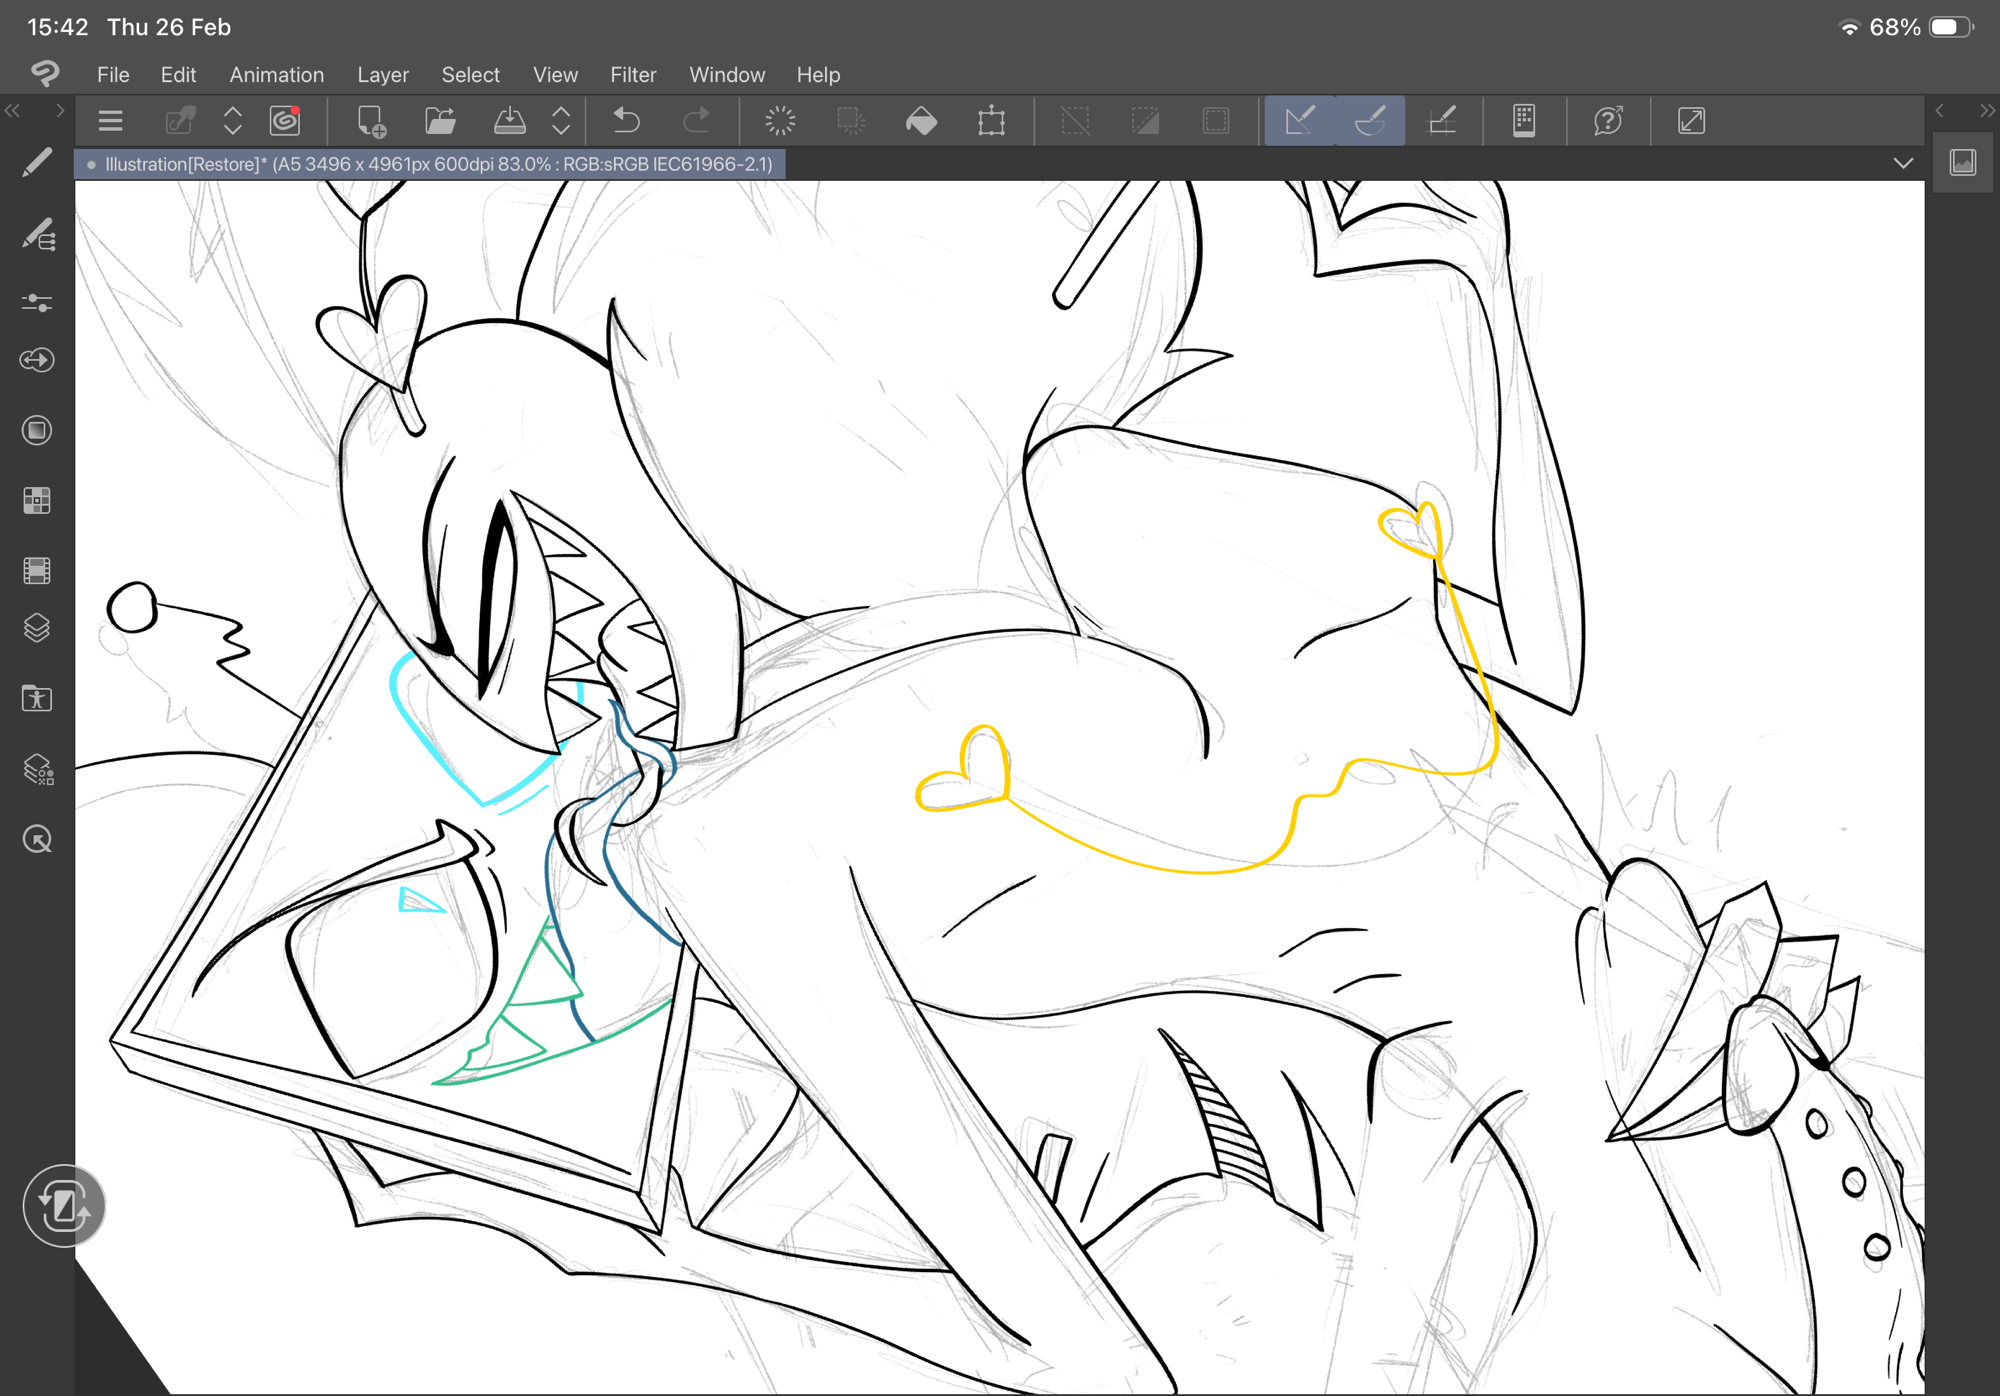This screenshot has width=2000, height=1396.
Task: Click the Clear selection sparkle icon
Action: pos(780,121)
